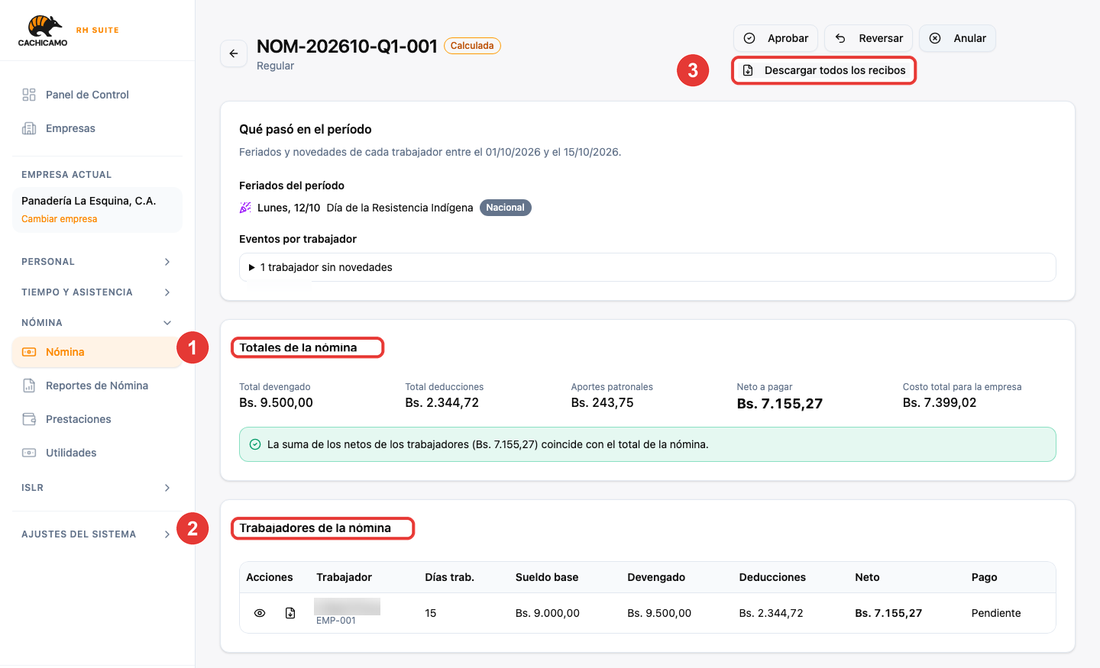1100x668 pixels.
Task: Select the Nómina item in the sidebar
Action: coord(96,352)
